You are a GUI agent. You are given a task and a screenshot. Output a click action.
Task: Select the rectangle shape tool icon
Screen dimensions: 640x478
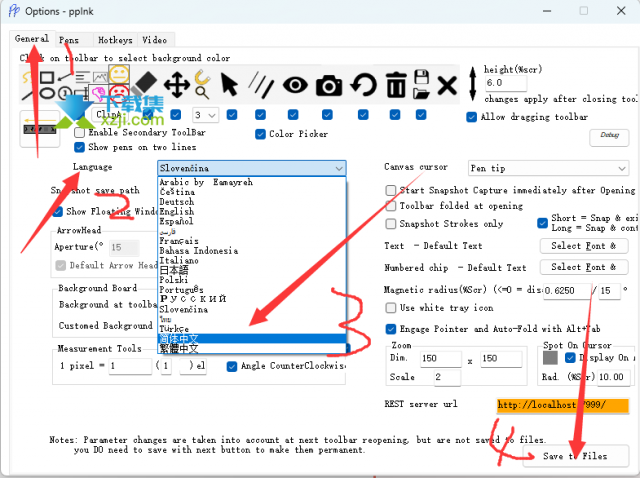click(x=47, y=77)
